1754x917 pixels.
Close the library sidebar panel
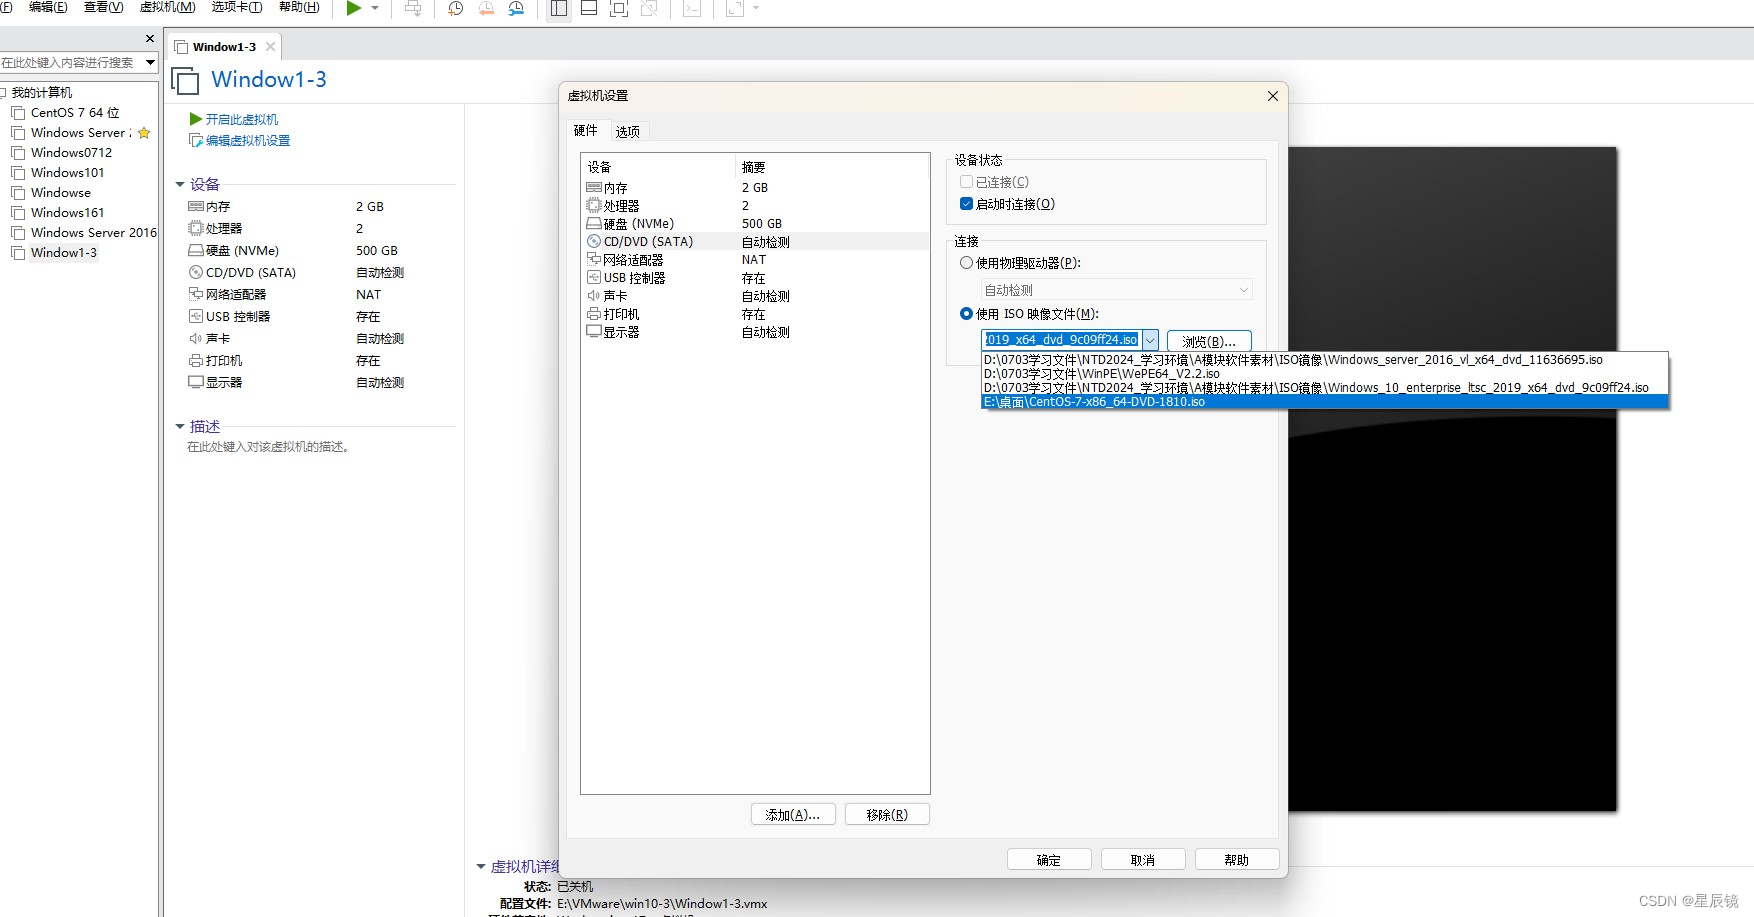pos(150,39)
